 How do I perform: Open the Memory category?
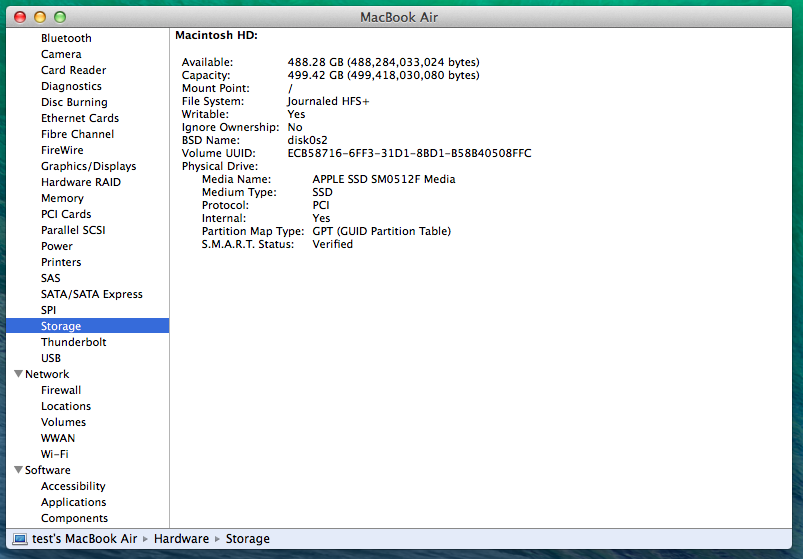[x=62, y=198]
